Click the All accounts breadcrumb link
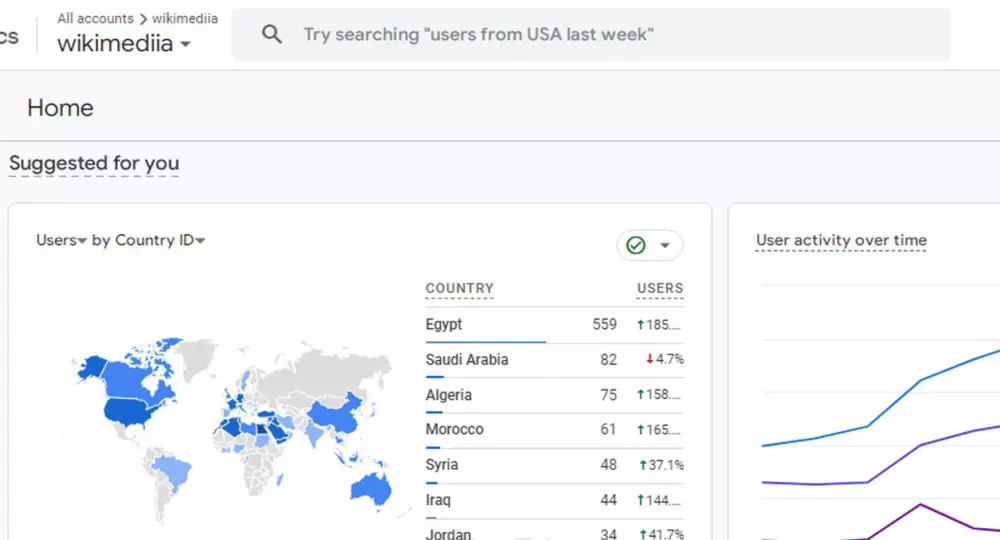This screenshot has height=540, width=1000. (95, 18)
